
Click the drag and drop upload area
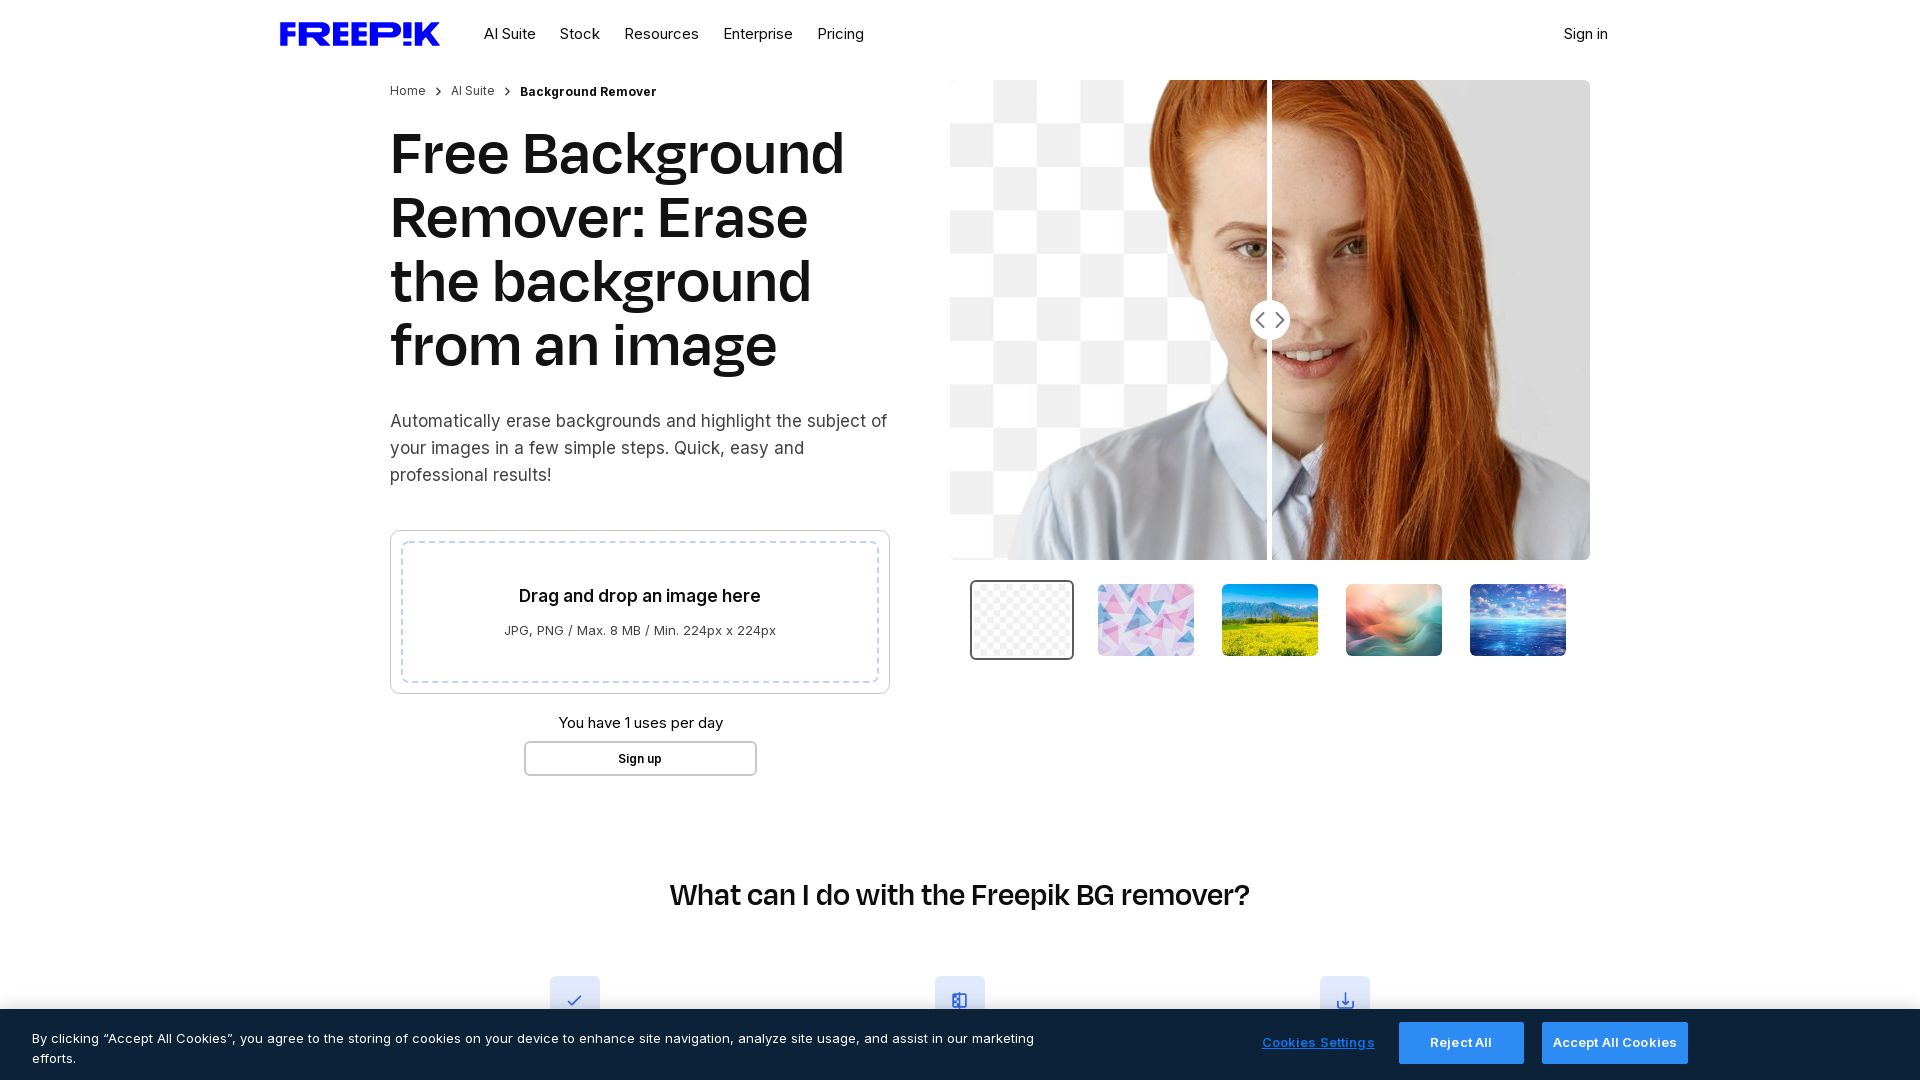pyautogui.click(x=639, y=611)
